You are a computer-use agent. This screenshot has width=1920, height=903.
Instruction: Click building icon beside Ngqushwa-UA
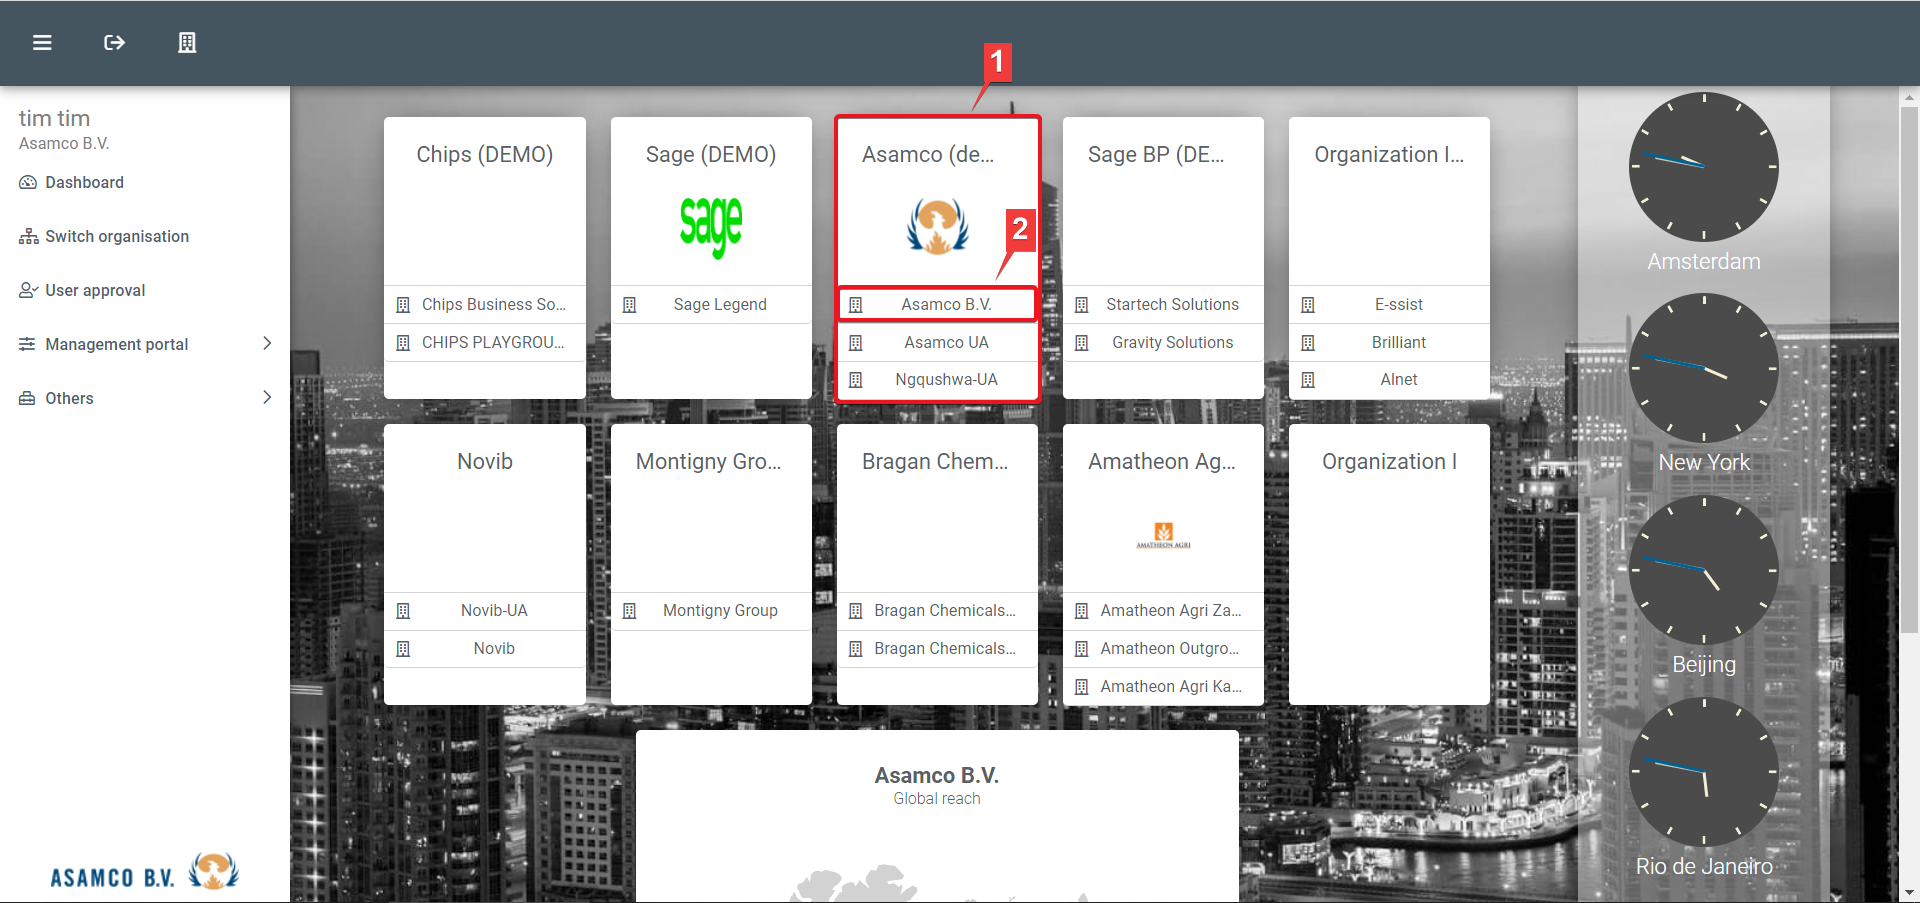pyautogui.click(x=855, y=380)
